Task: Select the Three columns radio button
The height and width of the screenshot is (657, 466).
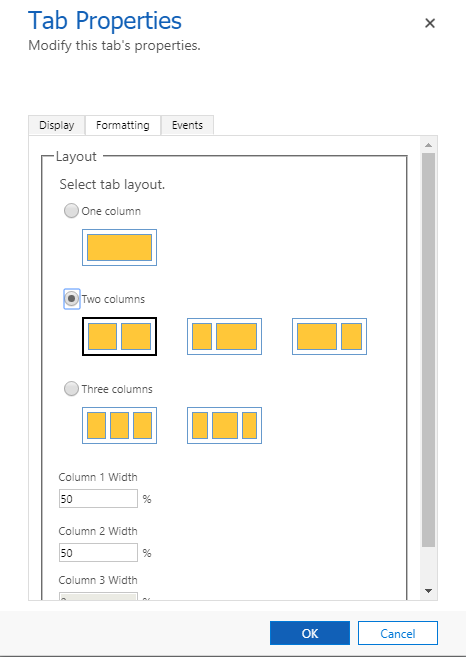Action: click(x=71, y=389)
